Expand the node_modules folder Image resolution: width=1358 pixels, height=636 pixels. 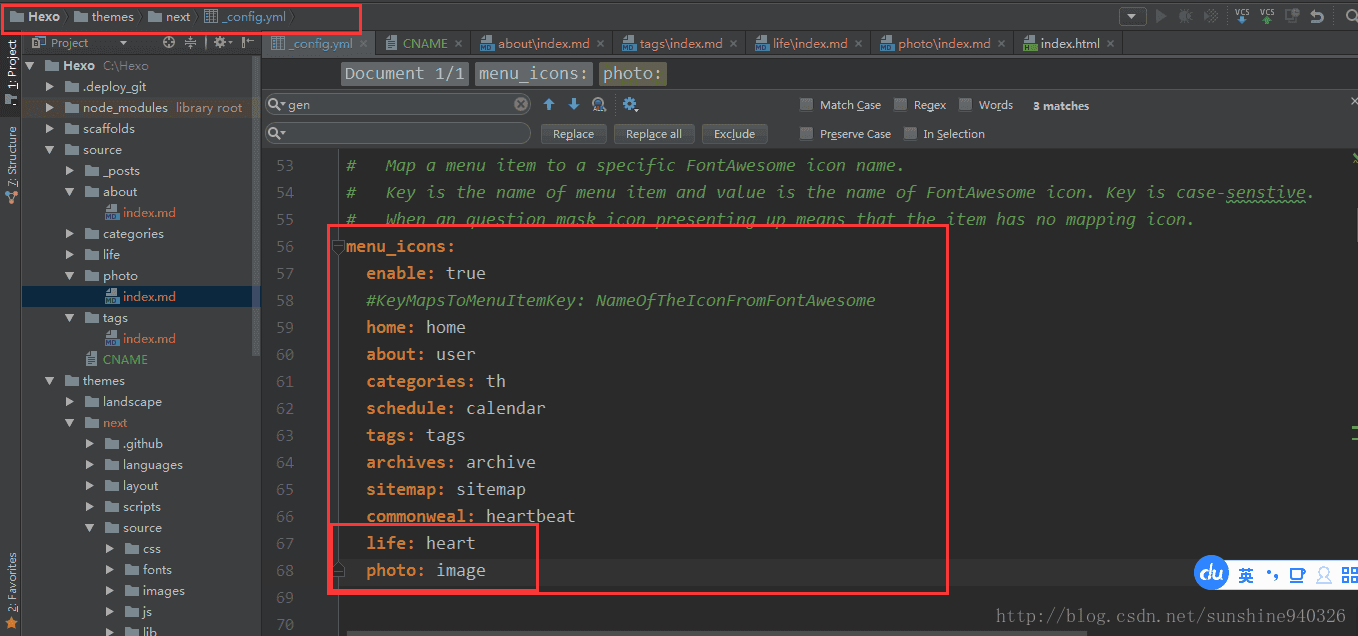50,108
